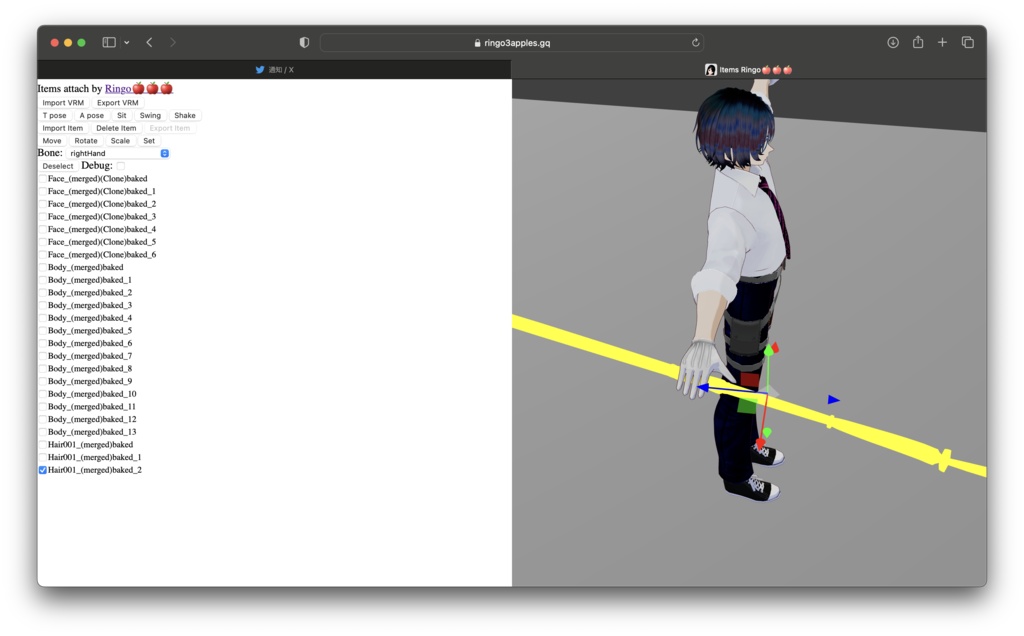1024x636 pixels.
Task: Switch to the Twitter notifications tab
Action: tap(274, 70)
